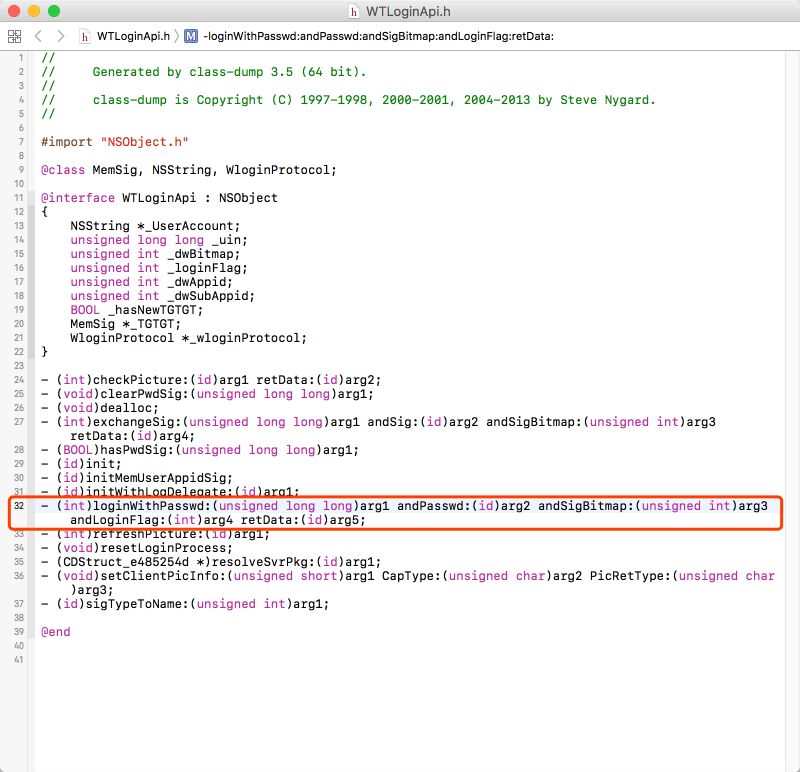Screen dimensions: 800x772
Task: Click the related items icon in the jump bar
Action: pos(14,37)
